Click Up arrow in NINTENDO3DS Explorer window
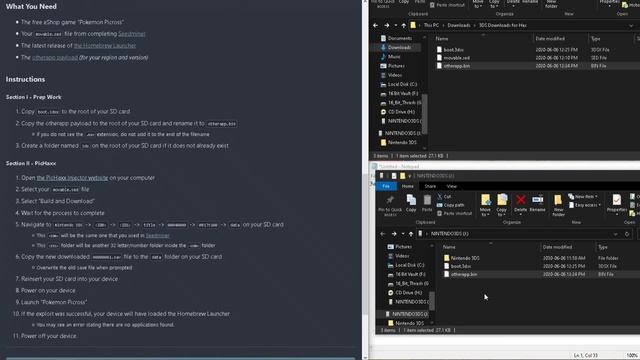Screen dimensions: 640x360 (x=411, y=234)
